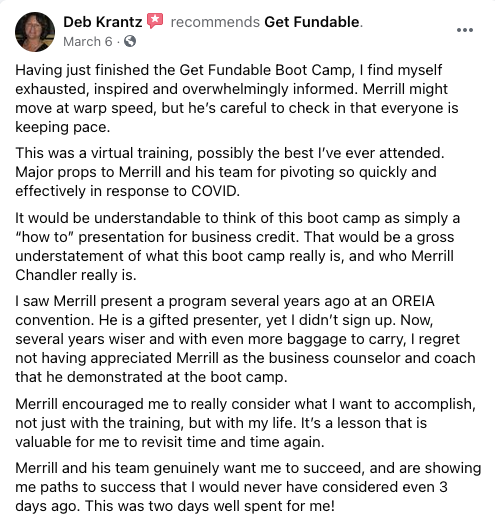Click the quoted phrase "how to" in the review
Screen dimensions: 495x523
pyautogui.click(x=45, y=237)
